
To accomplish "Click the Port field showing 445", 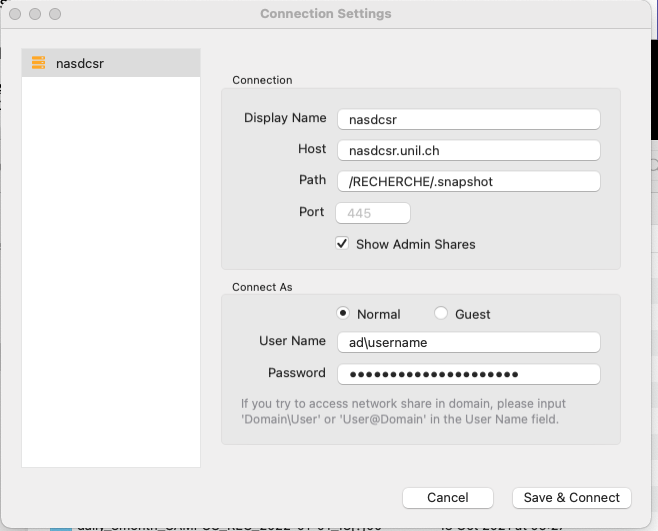I will (374, 213).
